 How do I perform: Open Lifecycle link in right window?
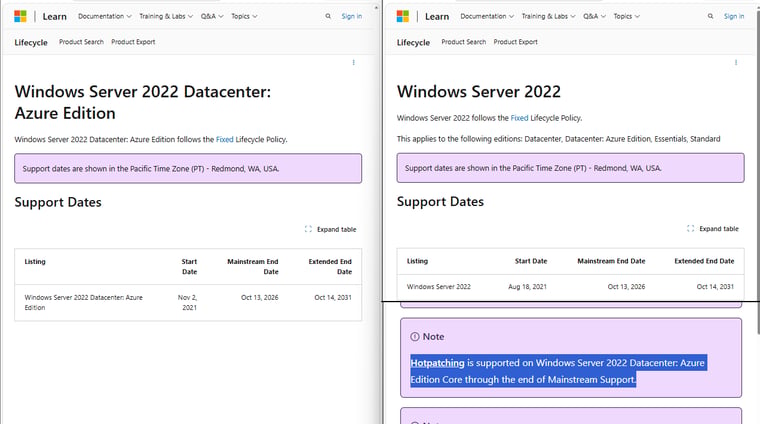pos(413,43)
